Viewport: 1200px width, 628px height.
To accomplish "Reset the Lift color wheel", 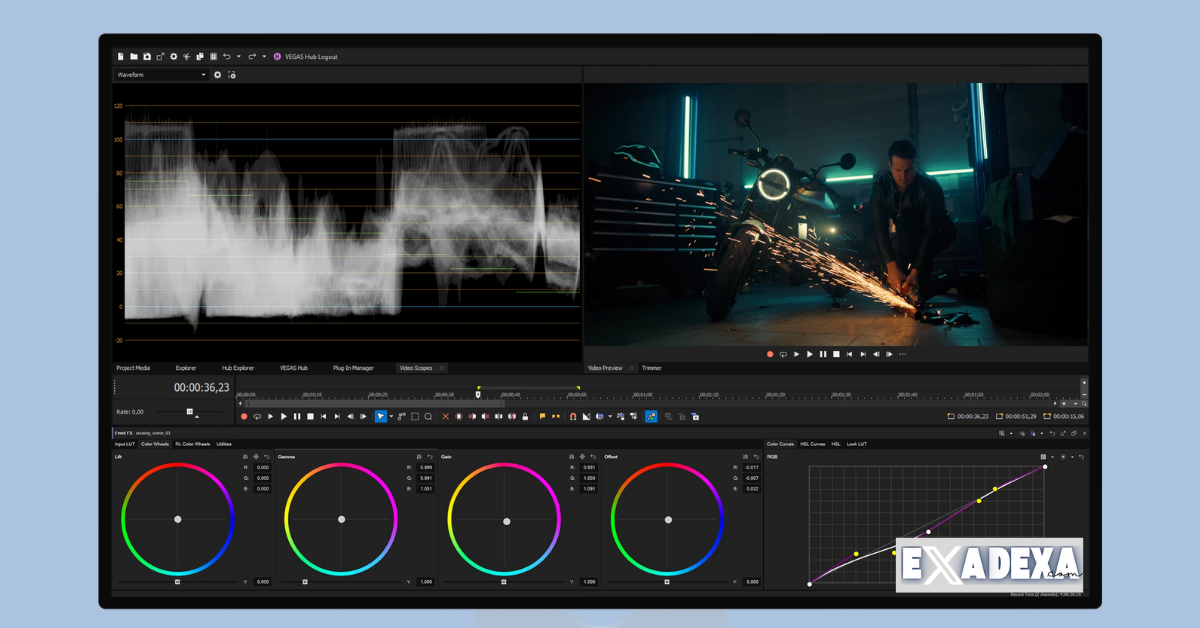I will click(x=267, y=457).
